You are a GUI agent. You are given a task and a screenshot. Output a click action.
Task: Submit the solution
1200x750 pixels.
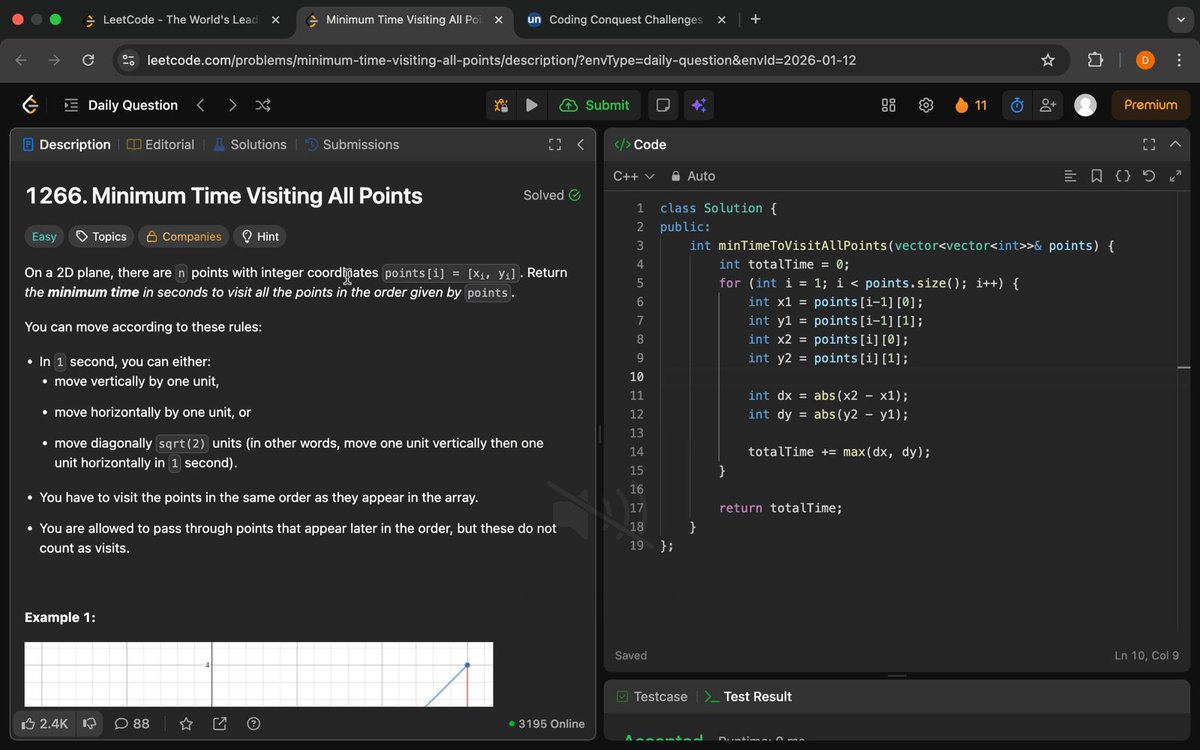tap(595, 105)
